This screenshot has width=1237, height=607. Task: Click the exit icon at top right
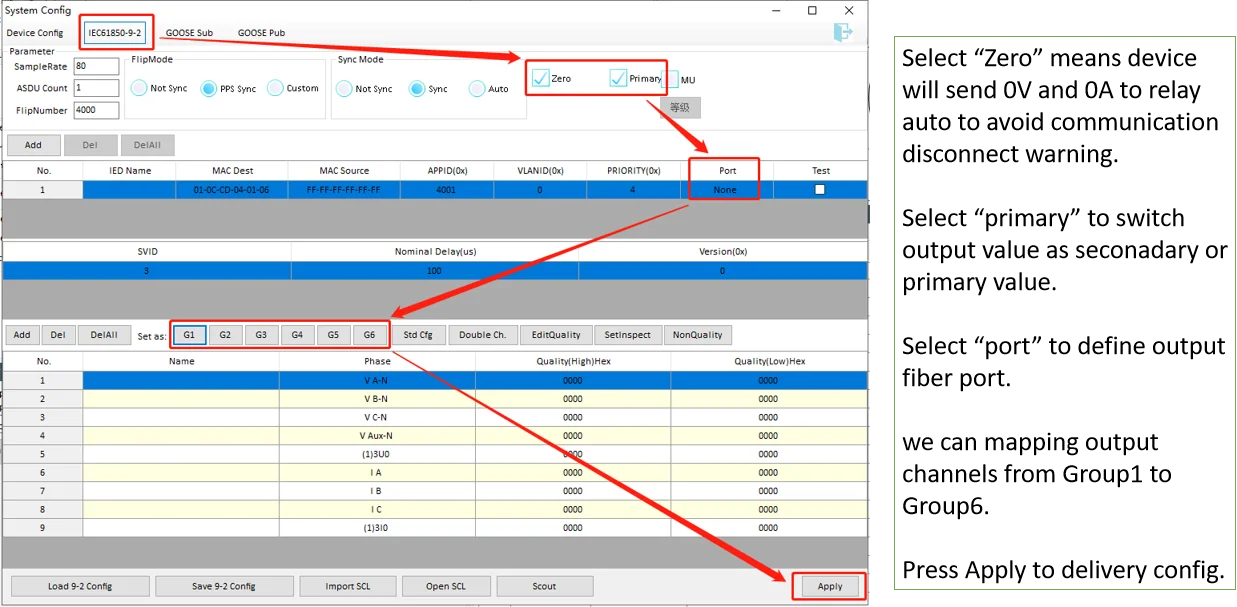tap(844, 32)
